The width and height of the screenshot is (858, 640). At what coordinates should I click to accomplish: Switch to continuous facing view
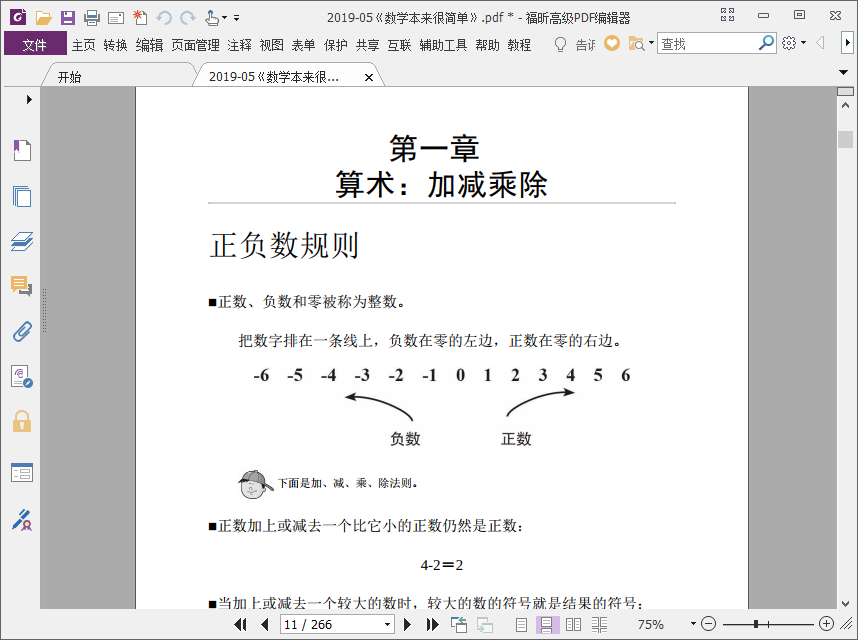coord(599,624)
